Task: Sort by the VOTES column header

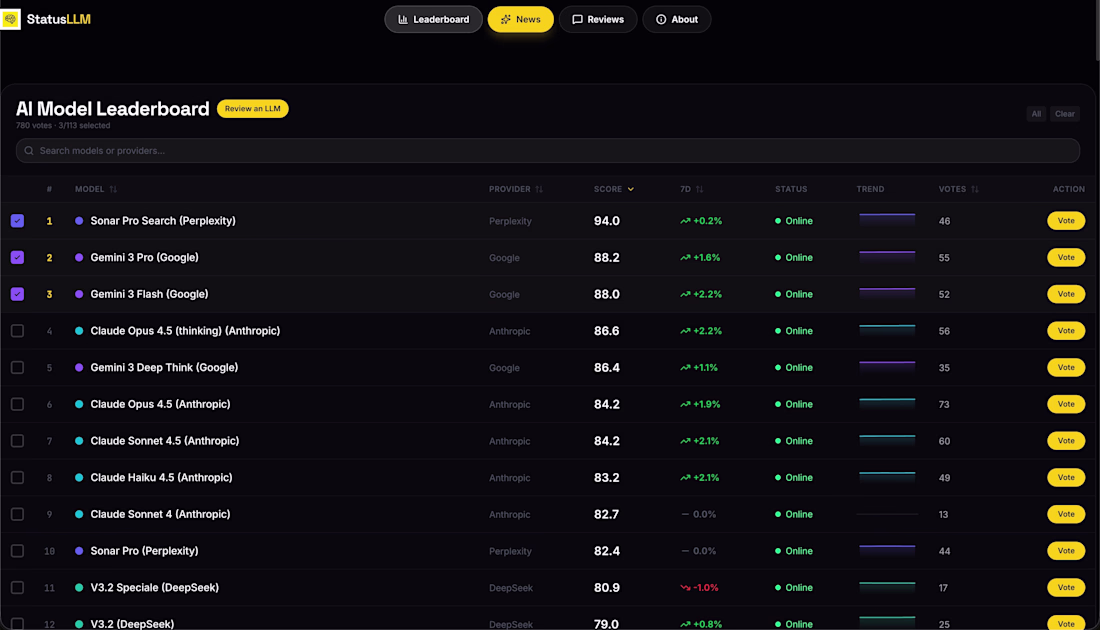Action: [x=958, y=189]
